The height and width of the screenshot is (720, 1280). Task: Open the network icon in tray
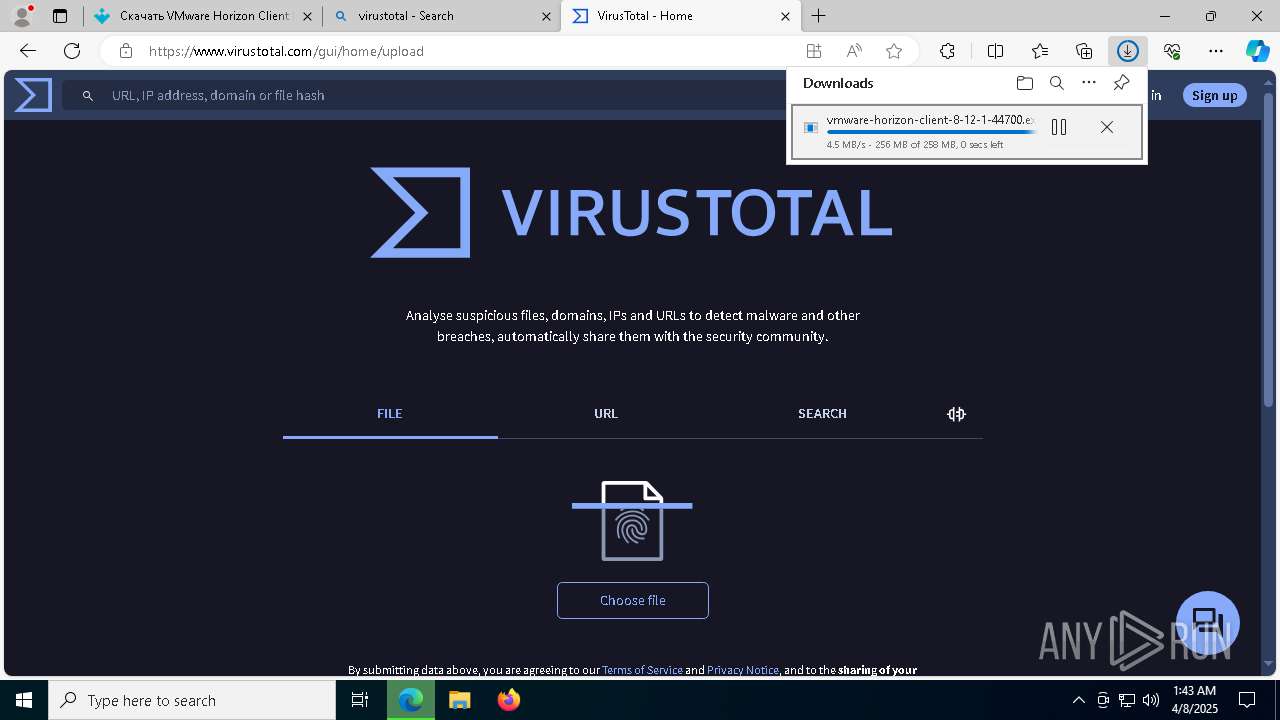1127,700
